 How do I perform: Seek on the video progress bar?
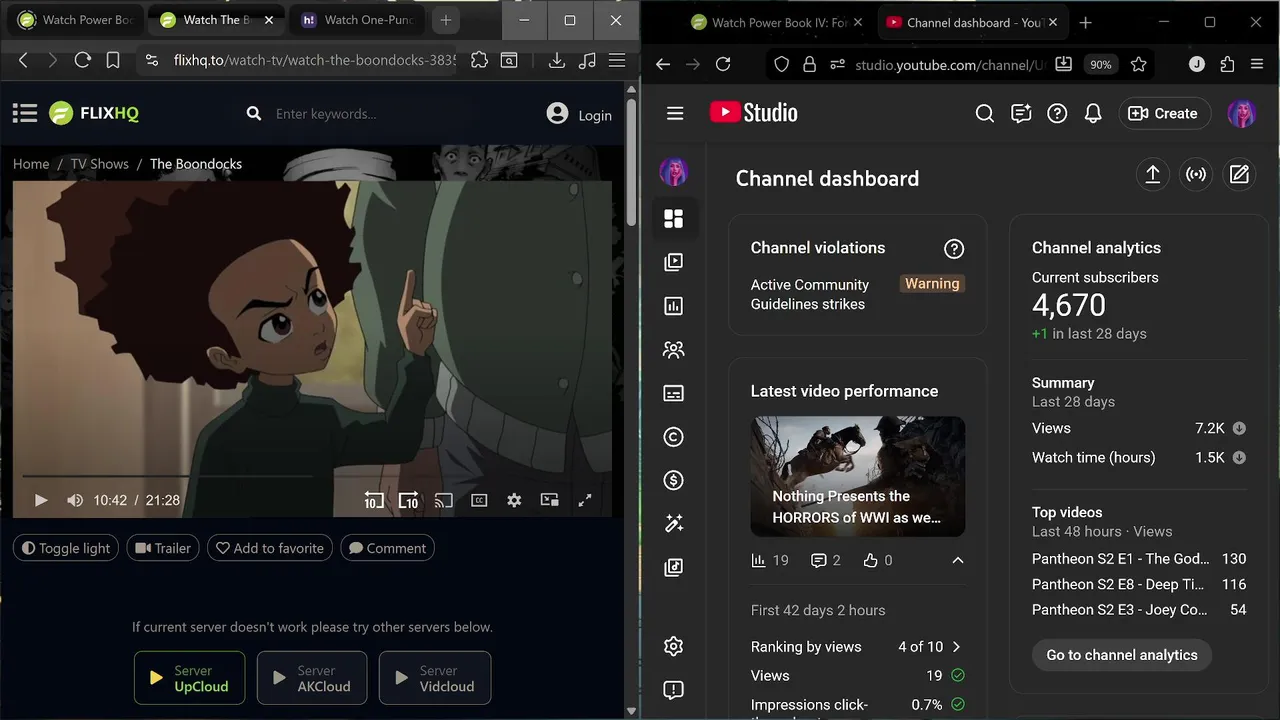click(x=312, y=476)
